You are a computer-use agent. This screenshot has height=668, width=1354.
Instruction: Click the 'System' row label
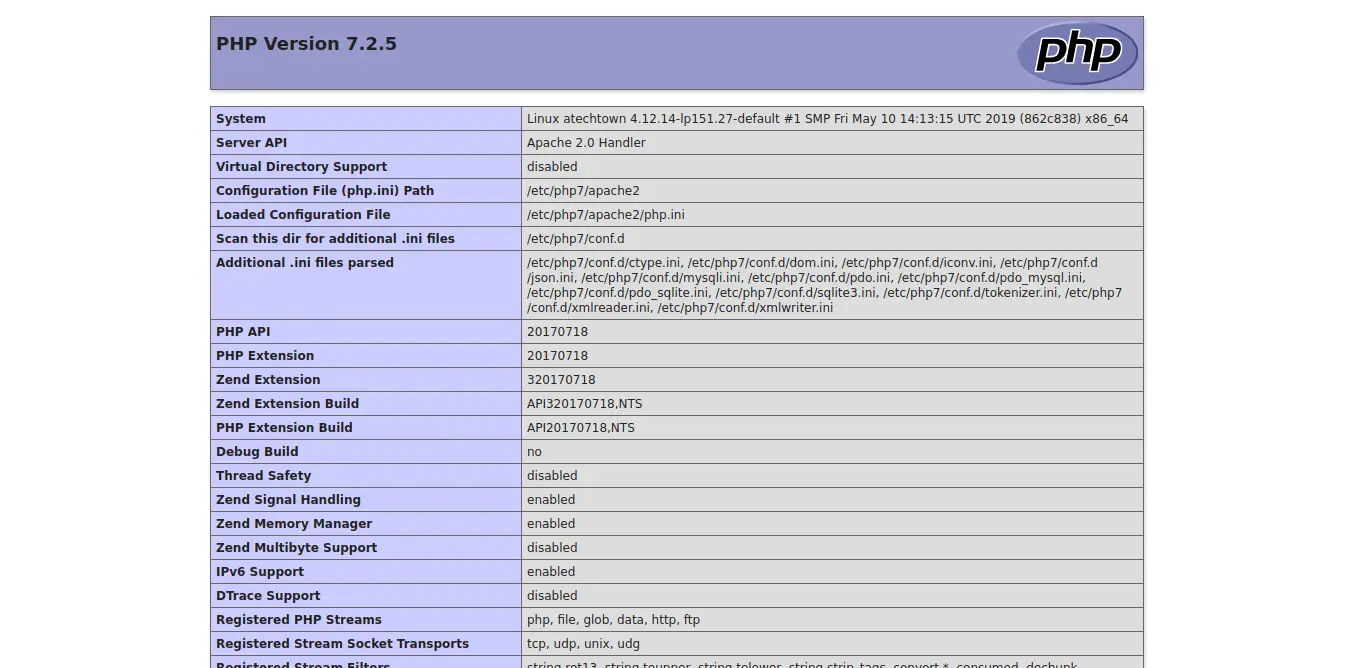point(241,119)
